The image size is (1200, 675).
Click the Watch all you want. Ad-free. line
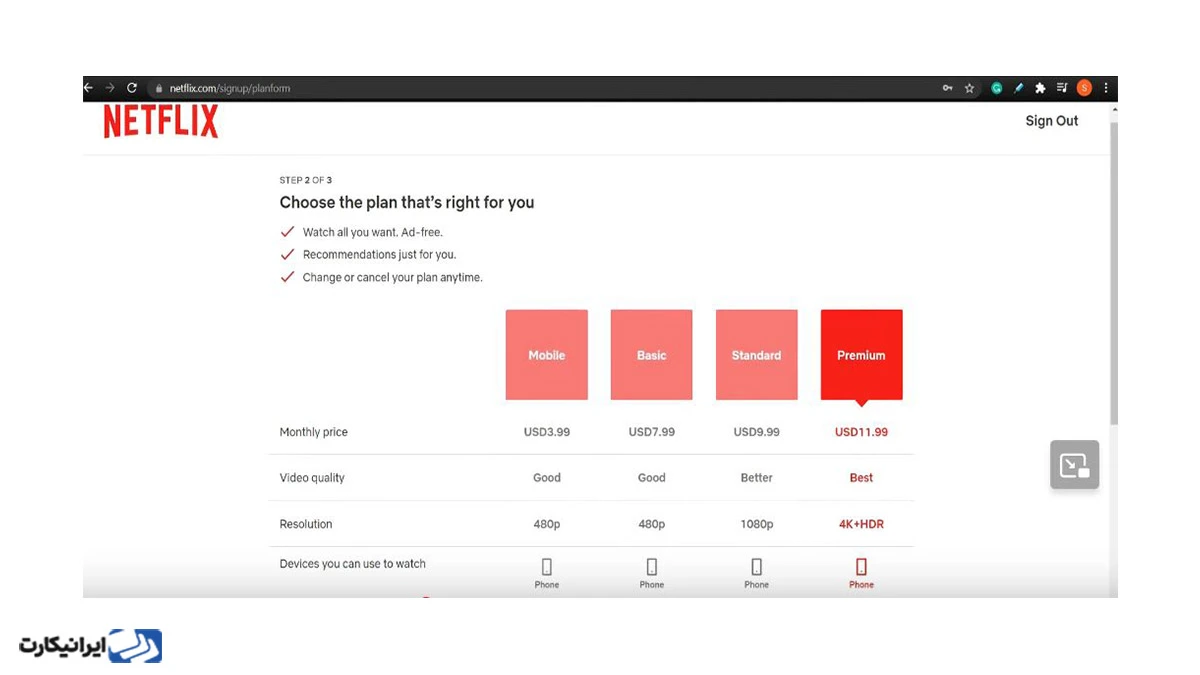373,232
